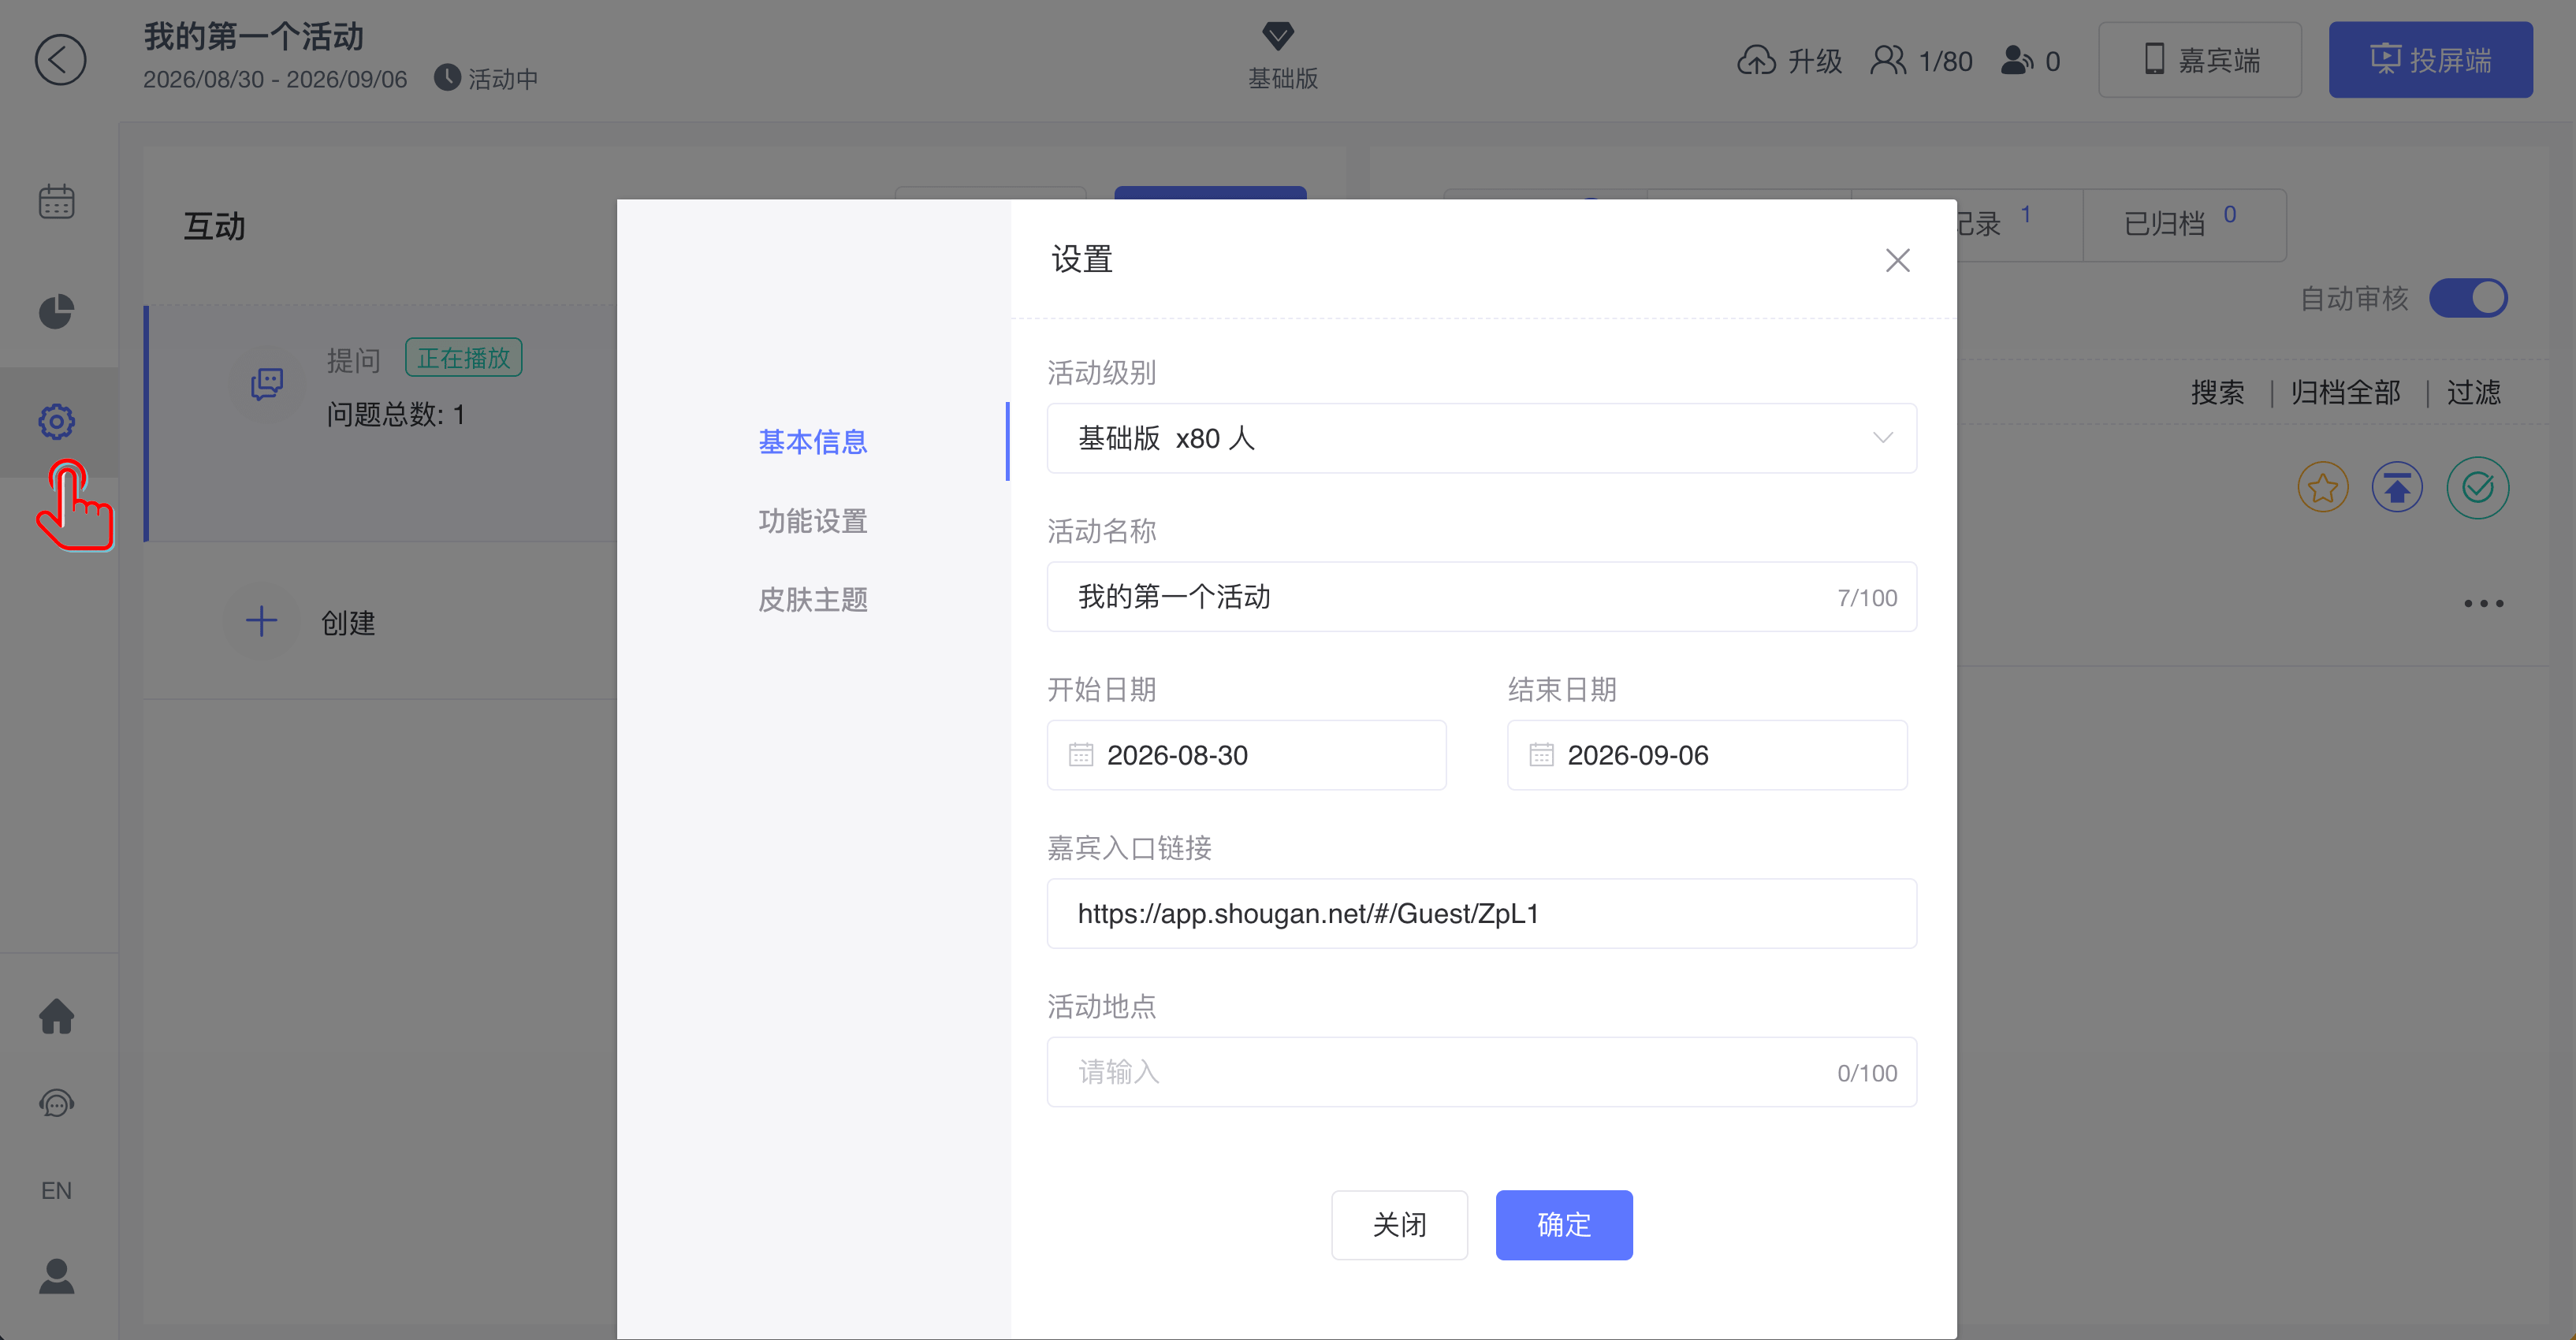Screen dimensions: 2576x1340
Task: Click the 搜索 link
Action: [x=2217, y=392]
